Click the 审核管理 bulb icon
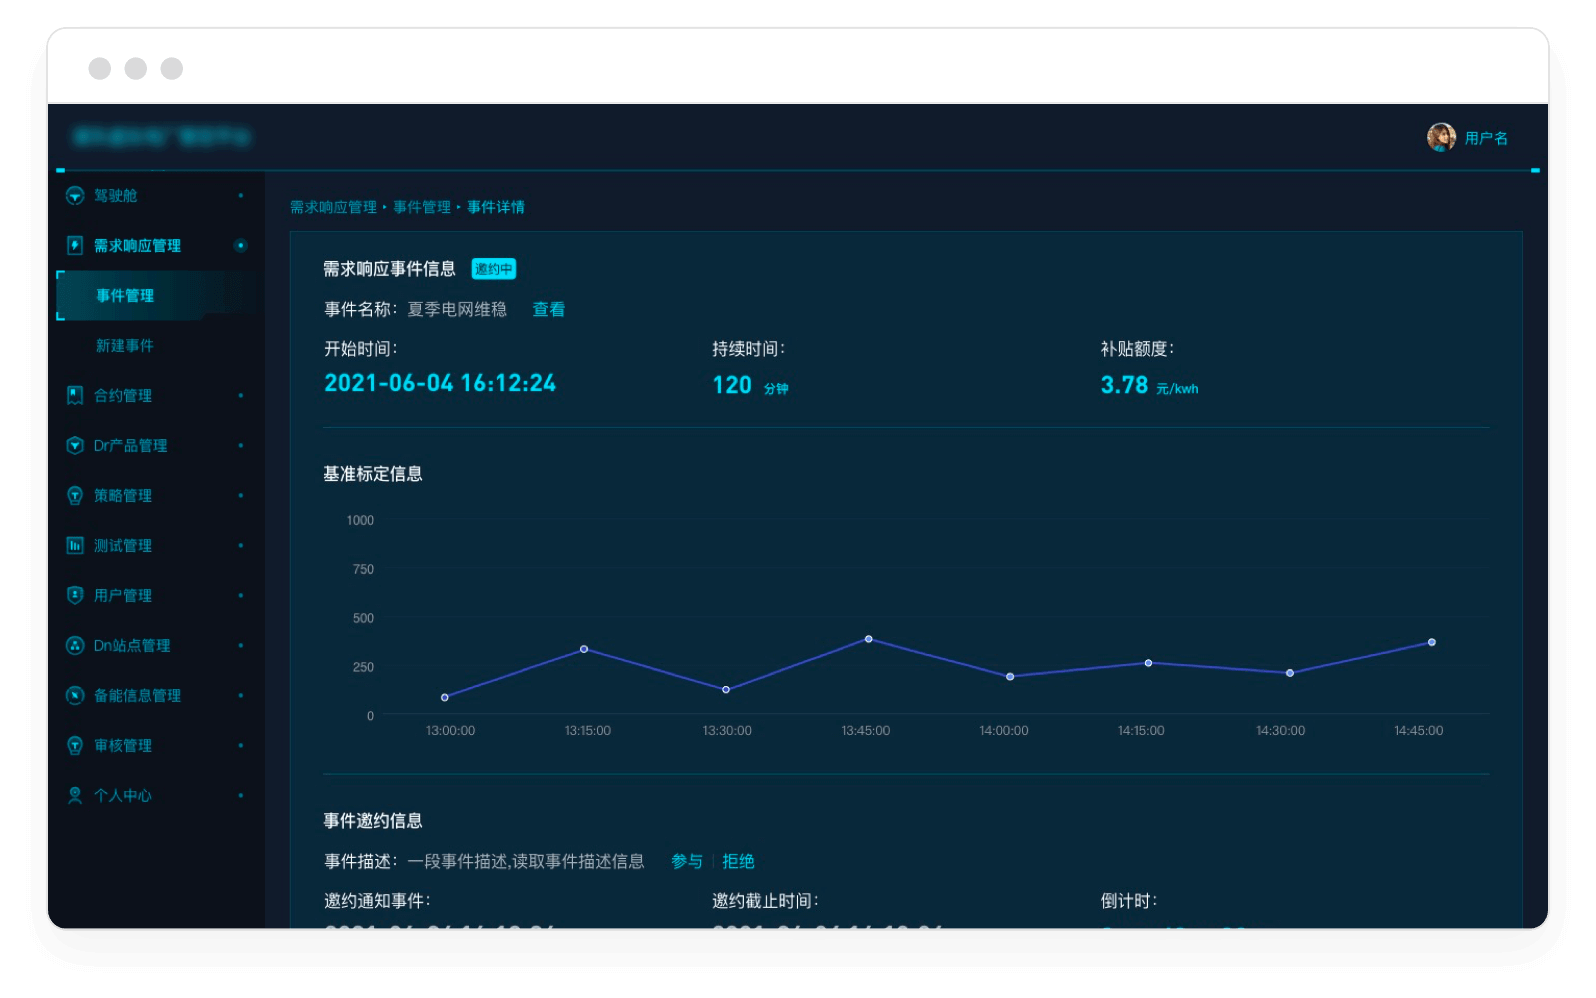Screen dimensions: 1596x998 (75, 746)
